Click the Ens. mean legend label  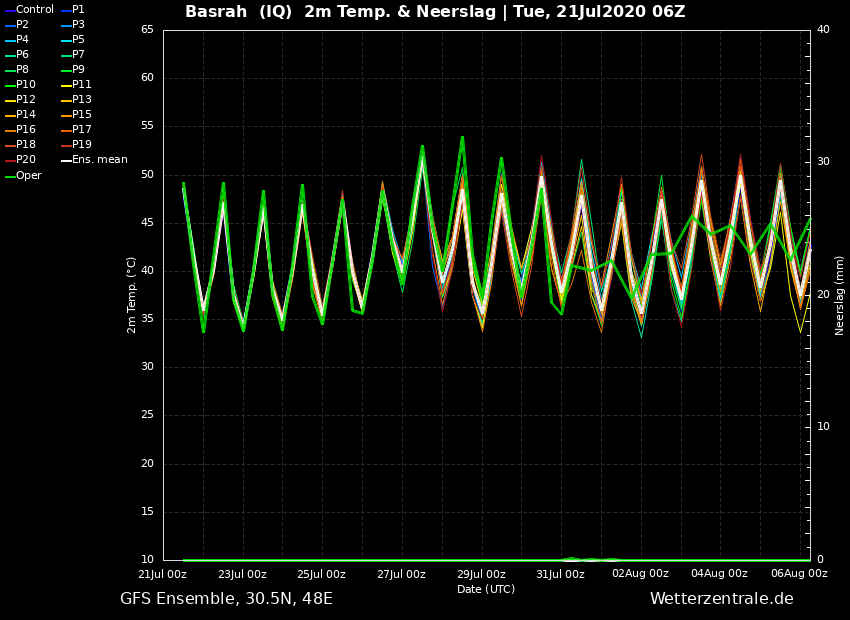(100, 159)
